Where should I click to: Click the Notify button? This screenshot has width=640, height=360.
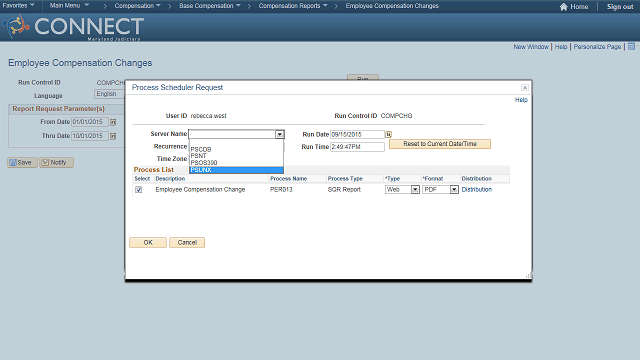pos(56,162)
